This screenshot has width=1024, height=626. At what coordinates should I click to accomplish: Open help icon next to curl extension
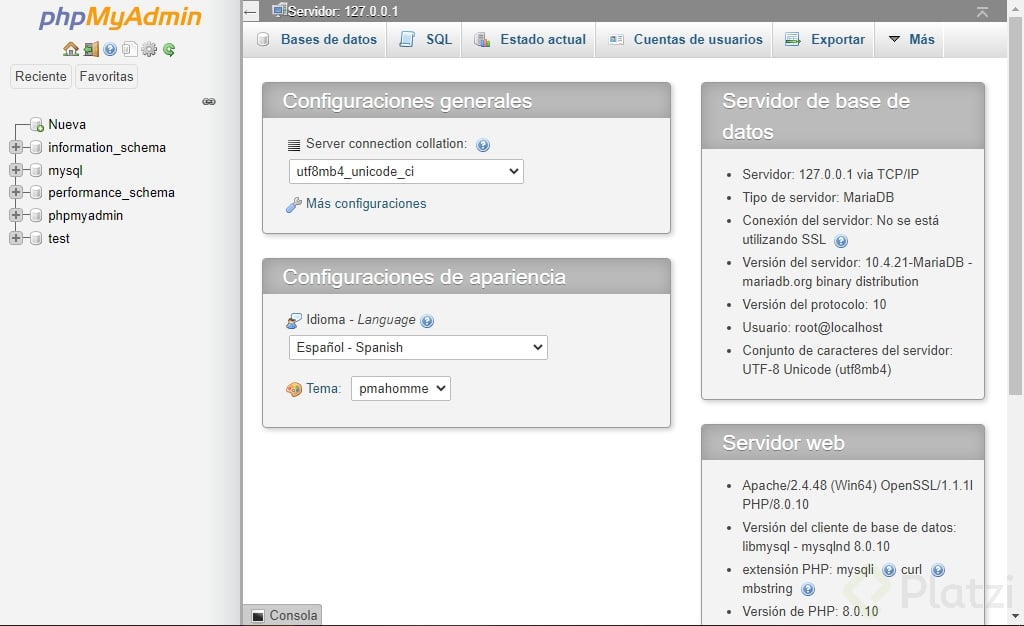pos(938,571)
